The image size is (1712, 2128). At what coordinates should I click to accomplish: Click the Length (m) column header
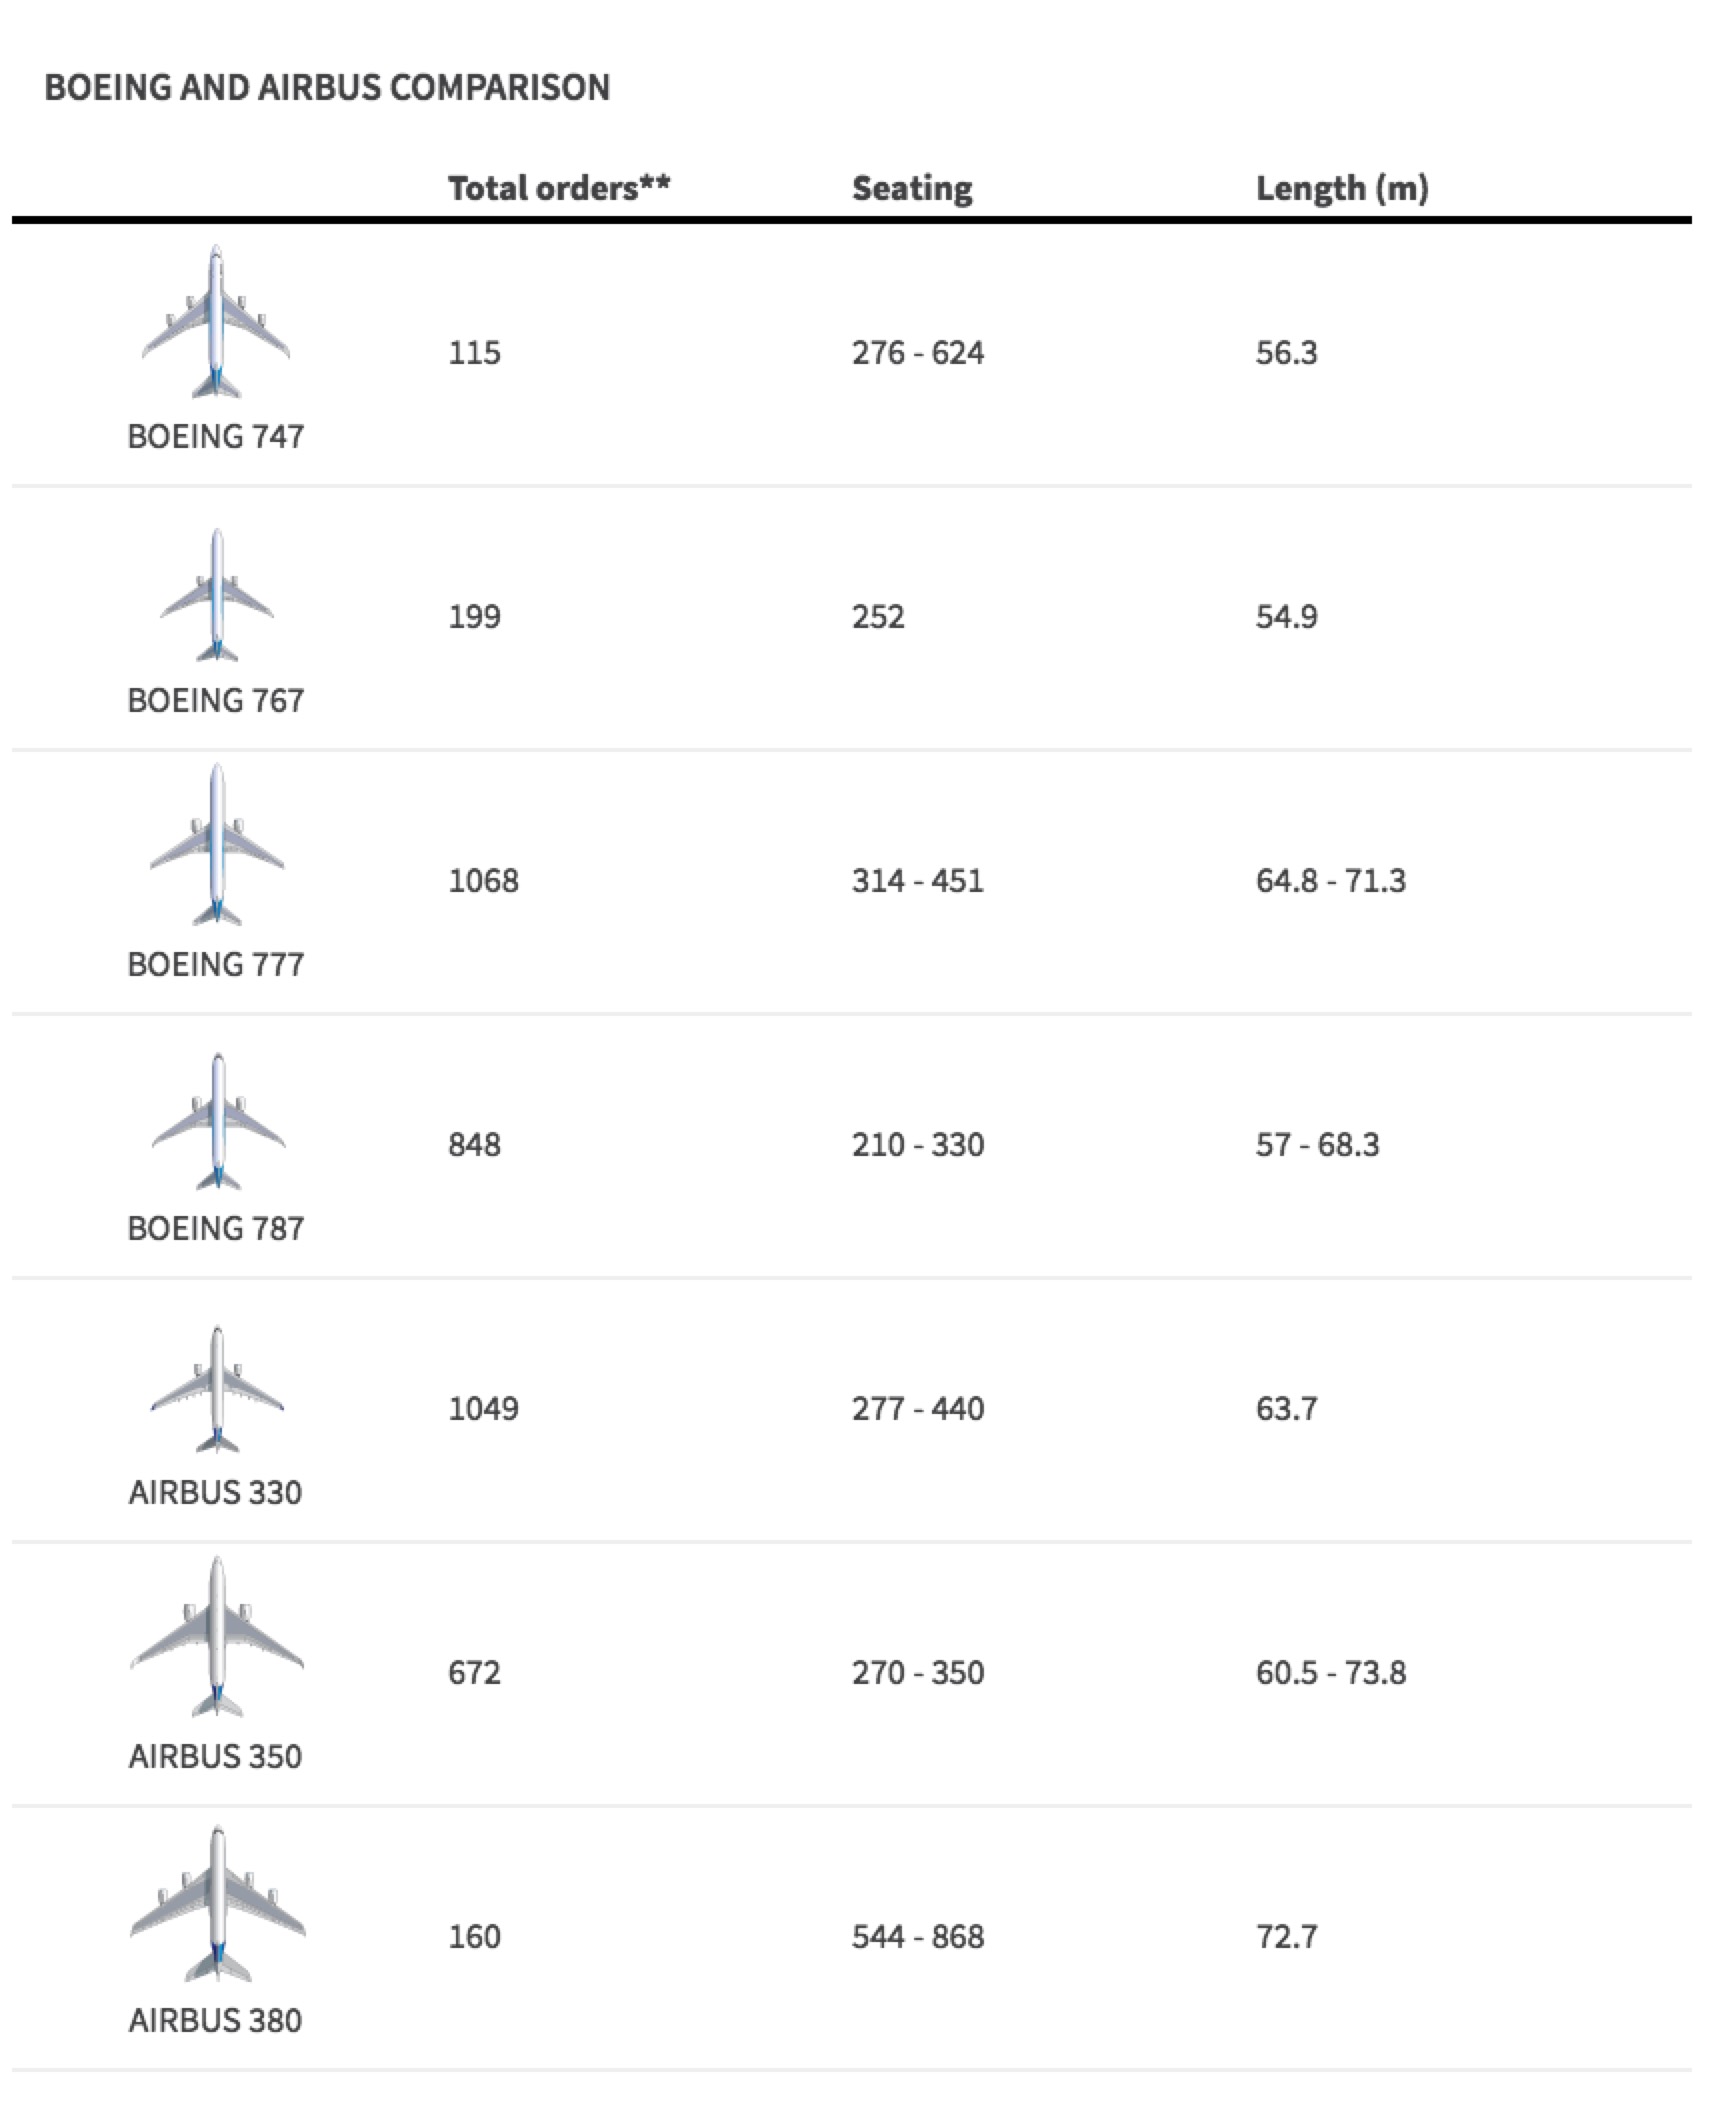tap(1341, 188)
